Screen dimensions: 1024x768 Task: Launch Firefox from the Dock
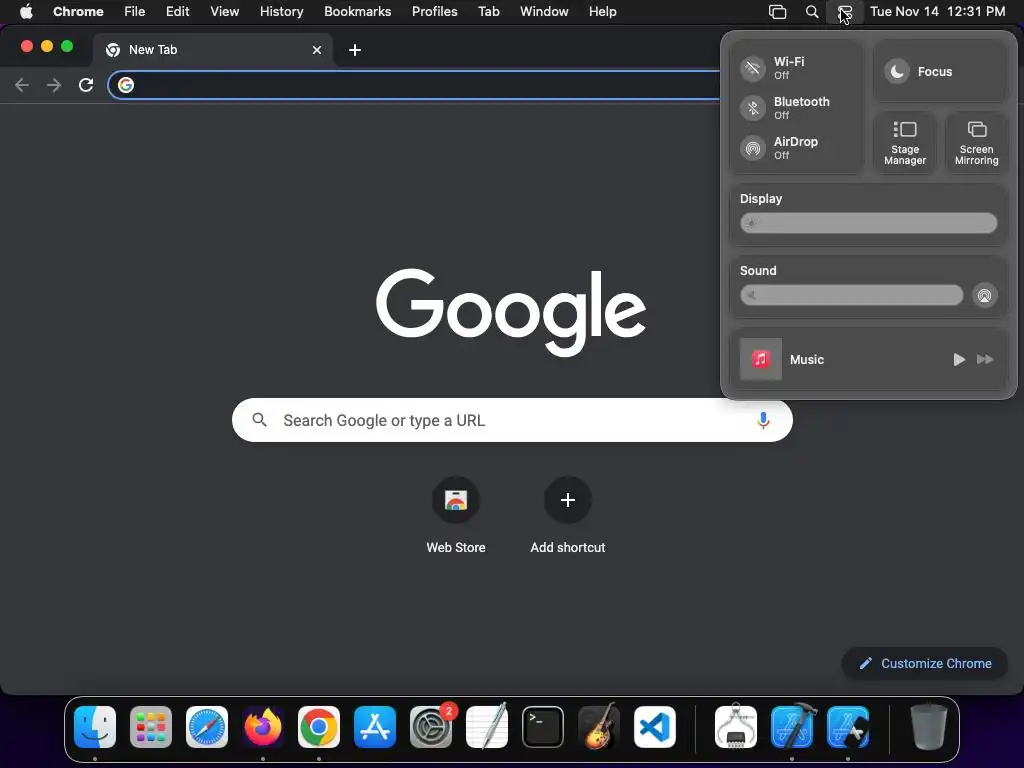point(263,727)
